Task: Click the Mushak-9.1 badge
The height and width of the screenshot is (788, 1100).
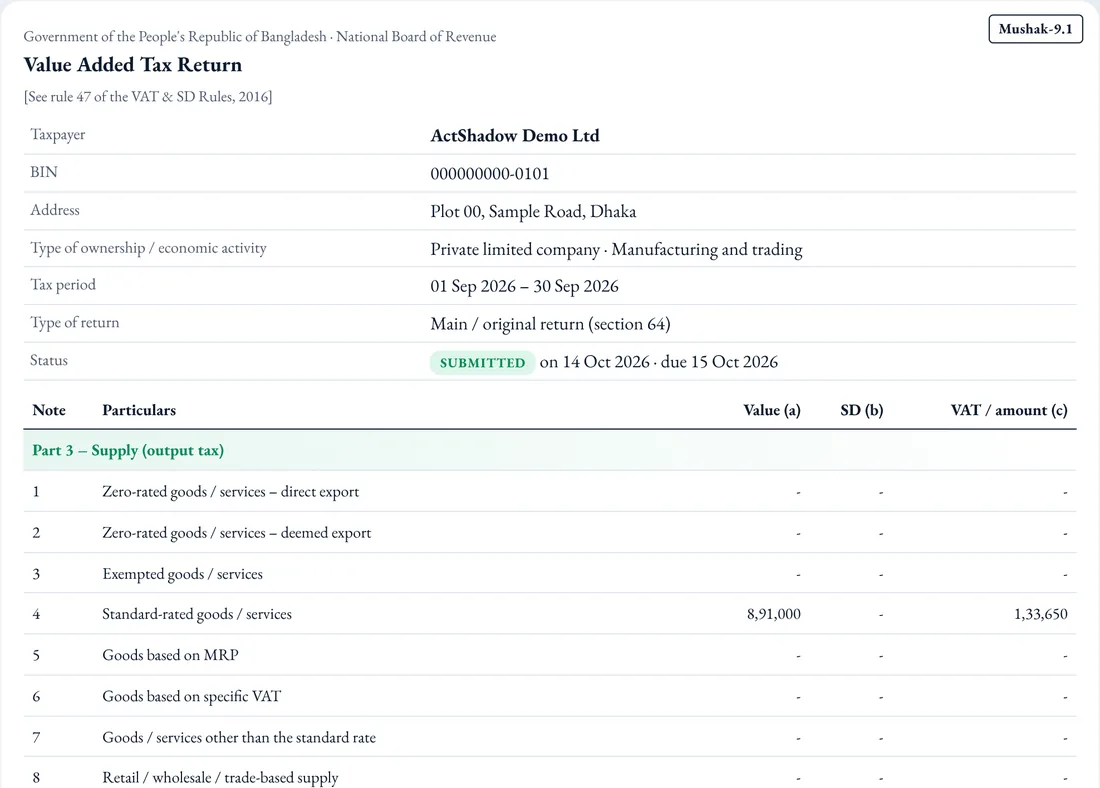Action: point(1035,29)
